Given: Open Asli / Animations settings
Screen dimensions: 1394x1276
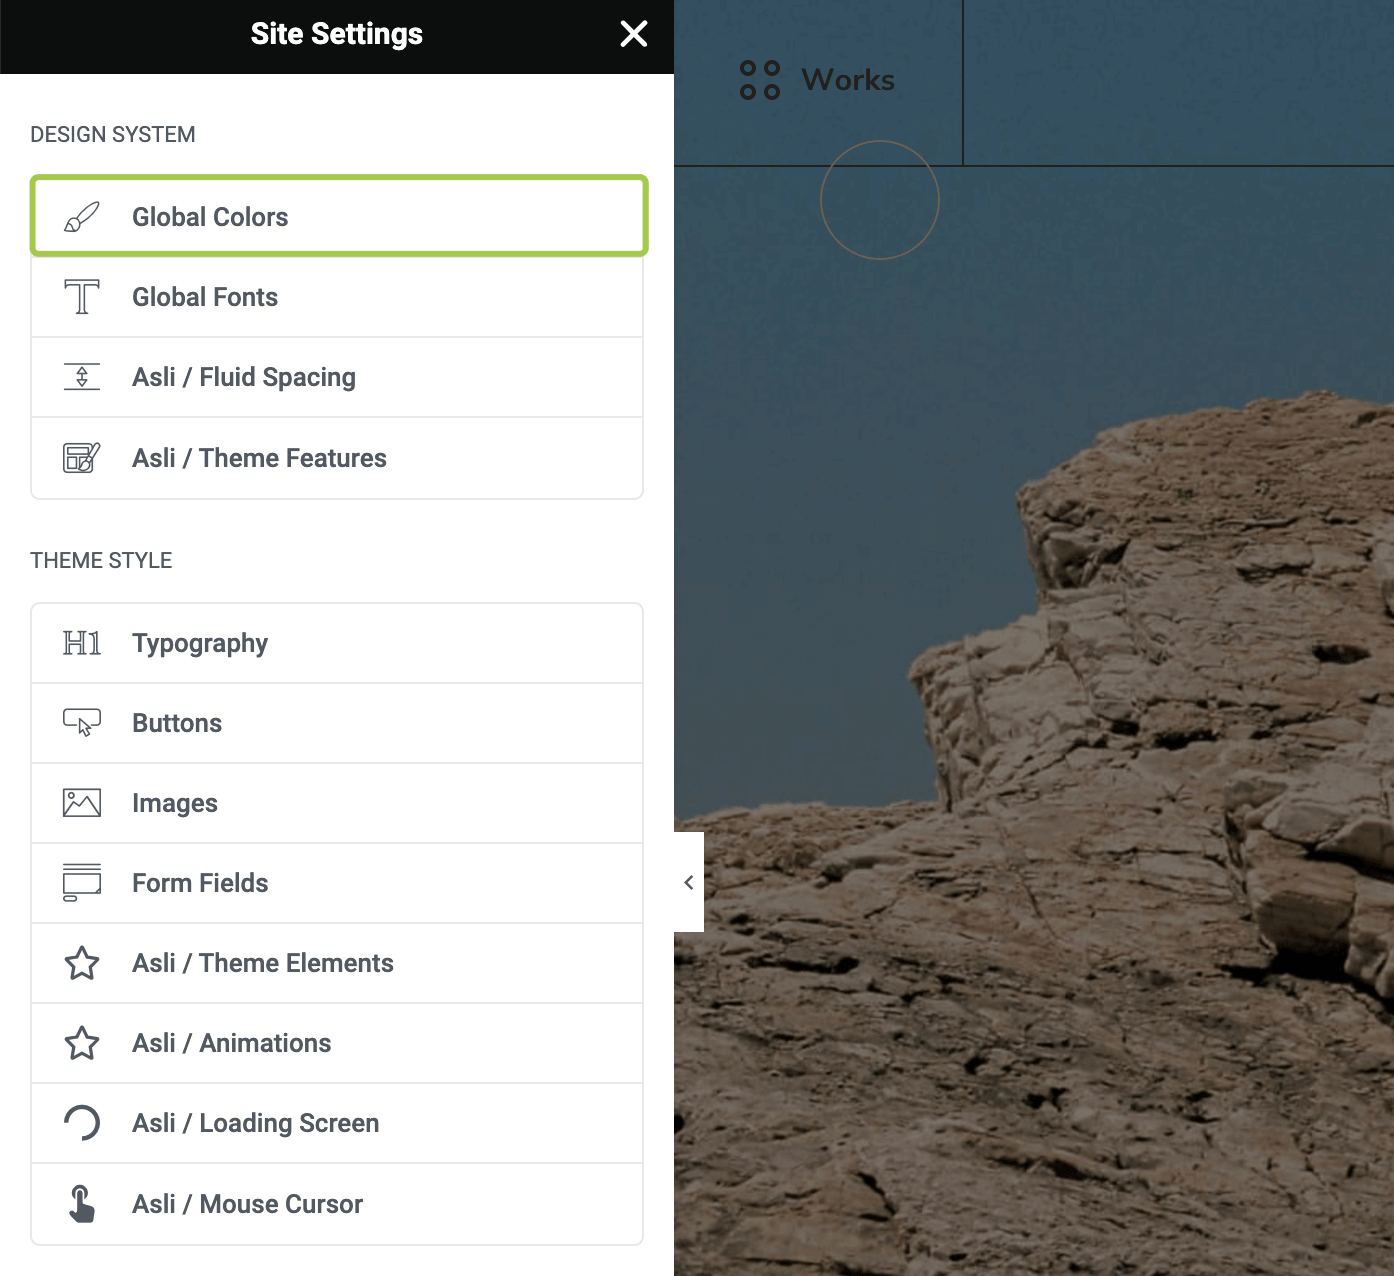Looking at the screenshot, I should pyautogui.click(x=231, y=1043).
